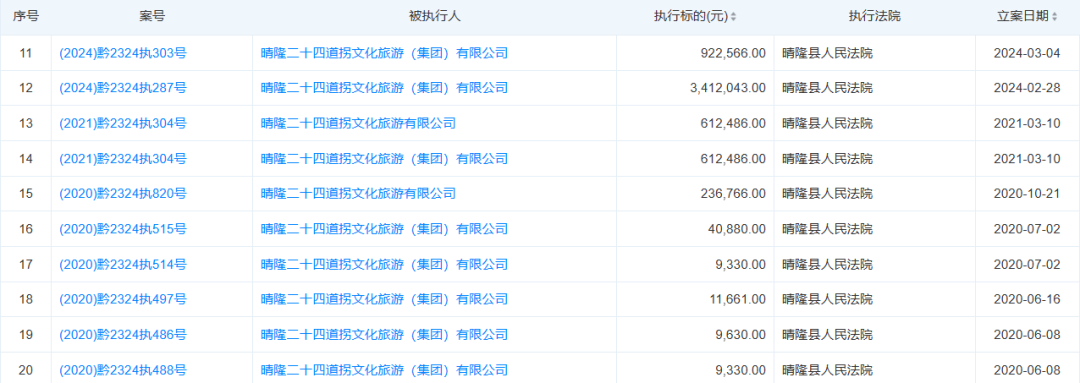Screen dimensions: 1080x383
Task: Open the 被执行人 company link in row 18
Action: coord(384,300)
